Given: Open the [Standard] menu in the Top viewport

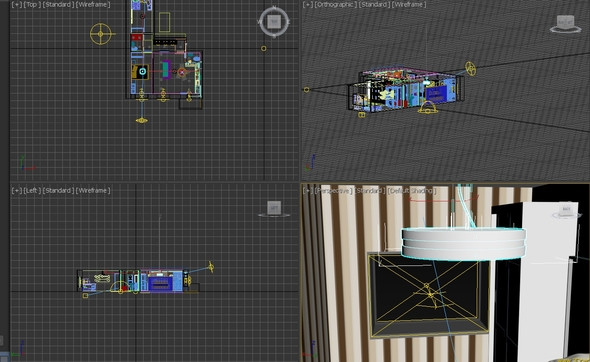Looking at the screenshot, I should 58,5.
